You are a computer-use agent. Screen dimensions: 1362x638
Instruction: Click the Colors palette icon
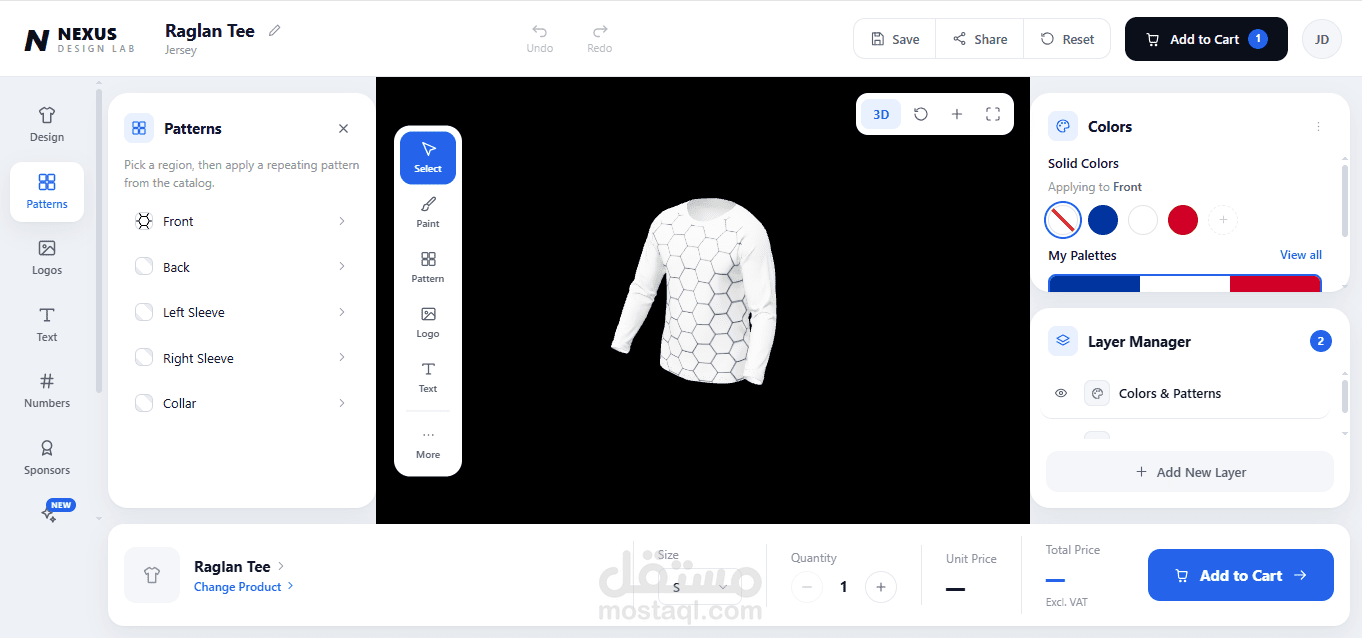[x=1063, y=127]
